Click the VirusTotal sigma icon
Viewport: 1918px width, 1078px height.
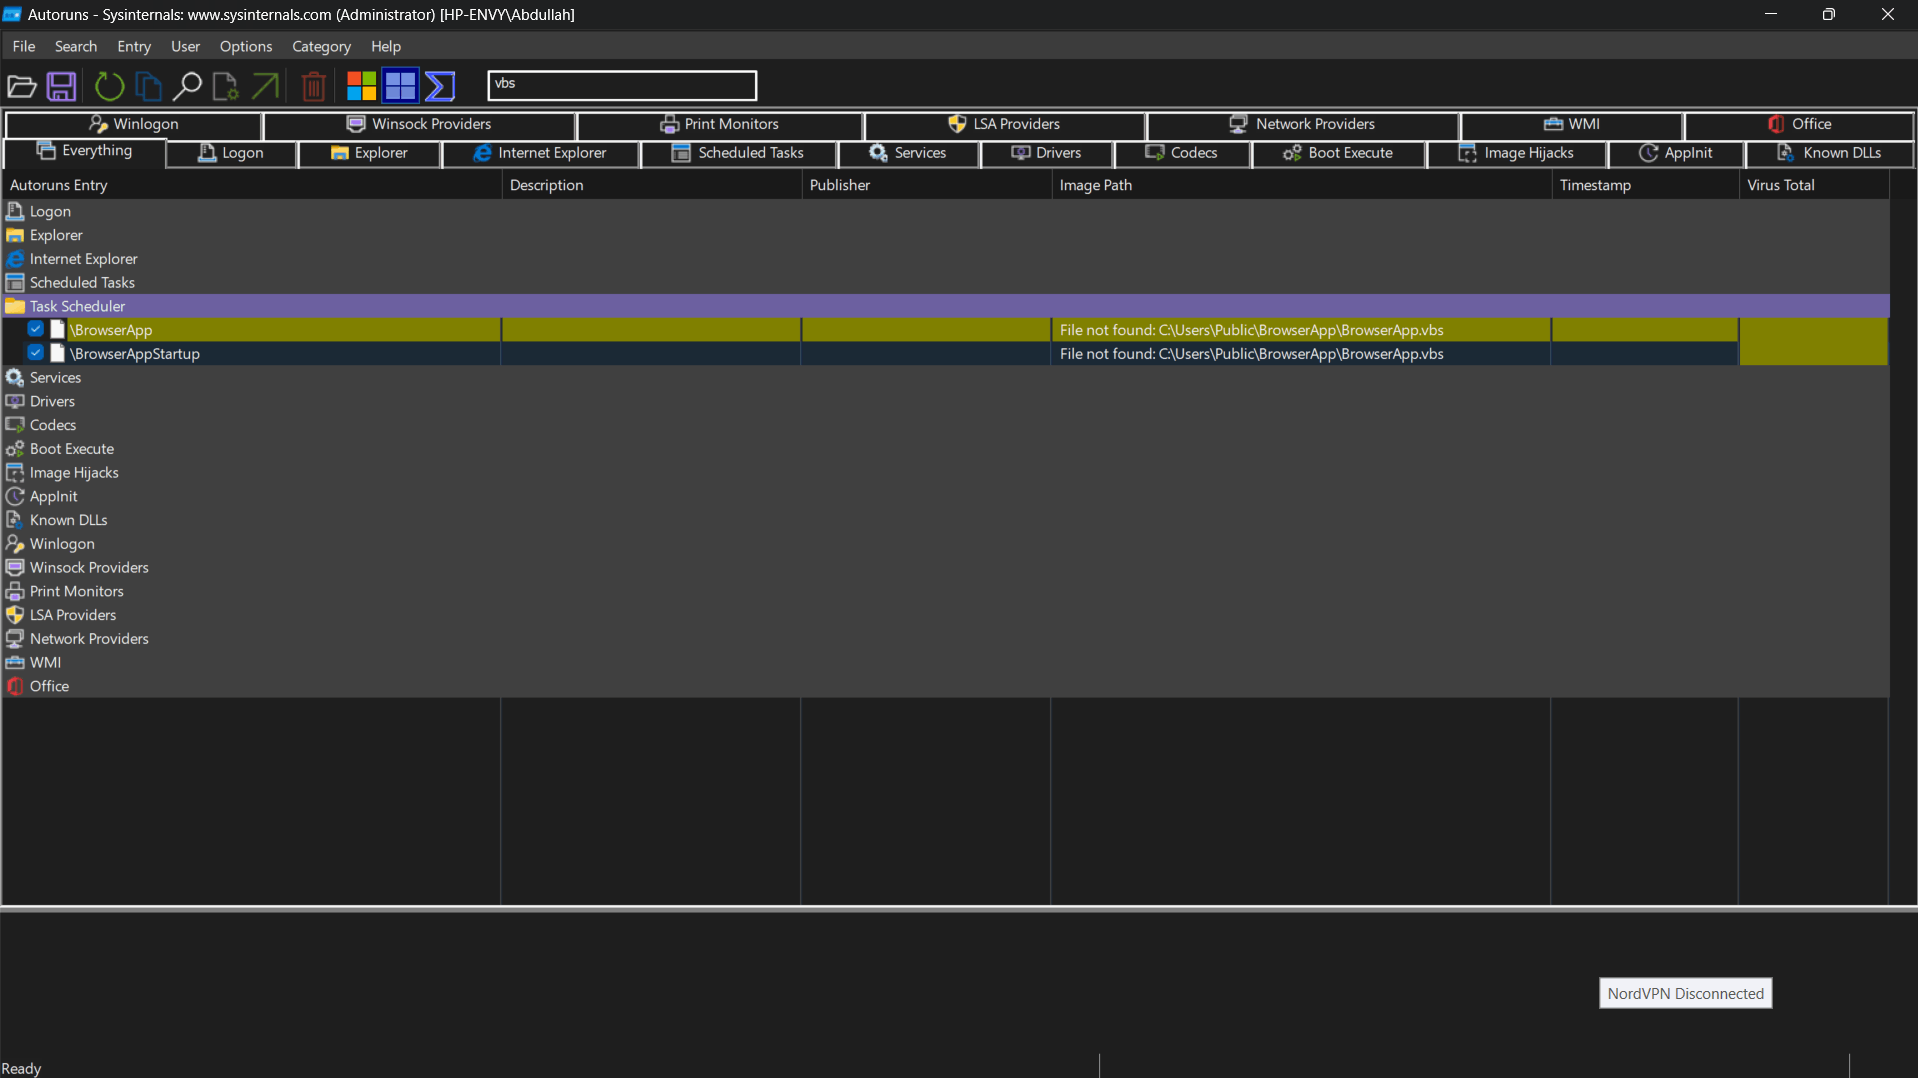click(x=440, y=86)
